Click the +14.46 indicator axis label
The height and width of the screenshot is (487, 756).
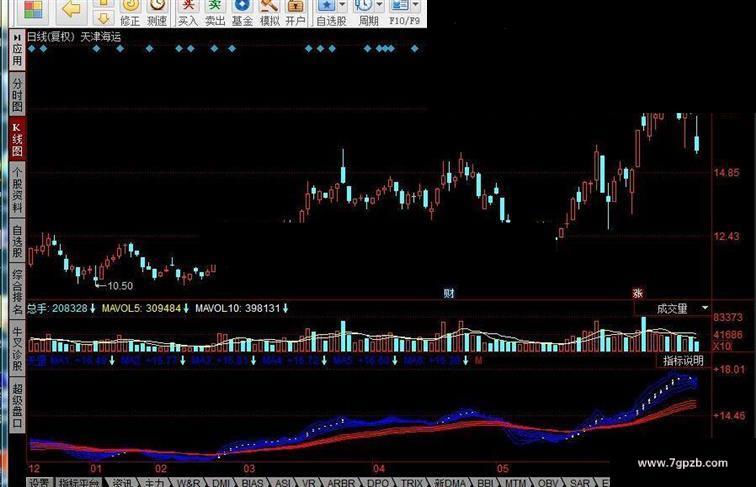(x=729, y=415)
